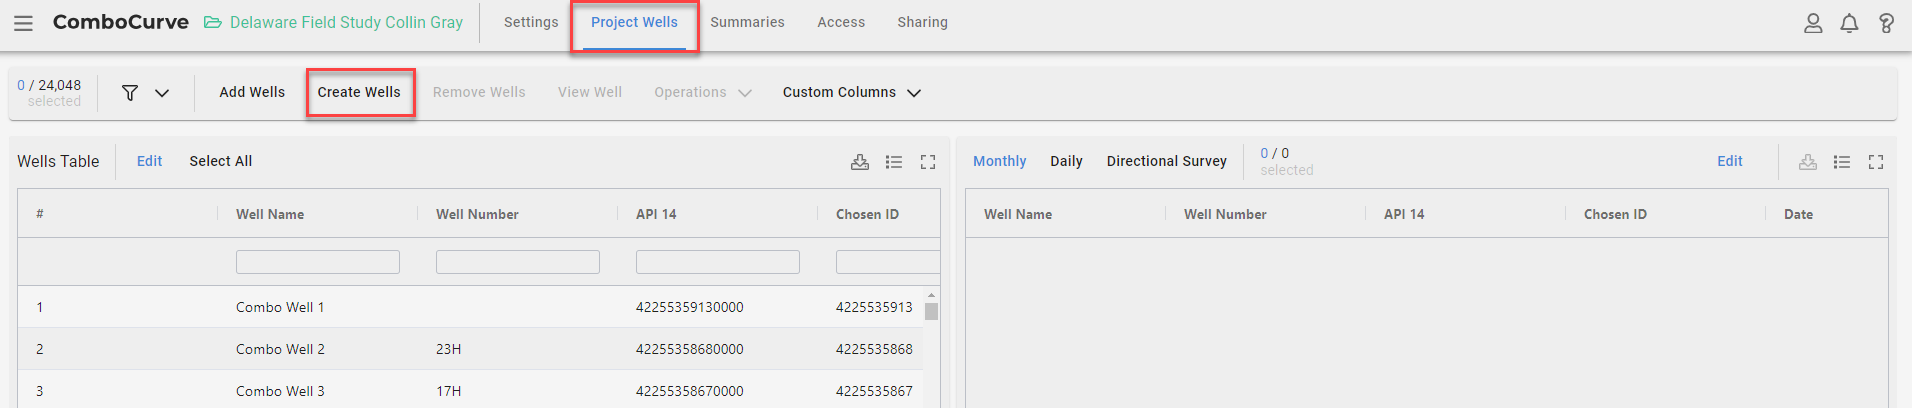This screenshot has height=408, width=1912.
Task: Click the Well Name filter field
Action: pyautogui.click(x=318, y=262)
